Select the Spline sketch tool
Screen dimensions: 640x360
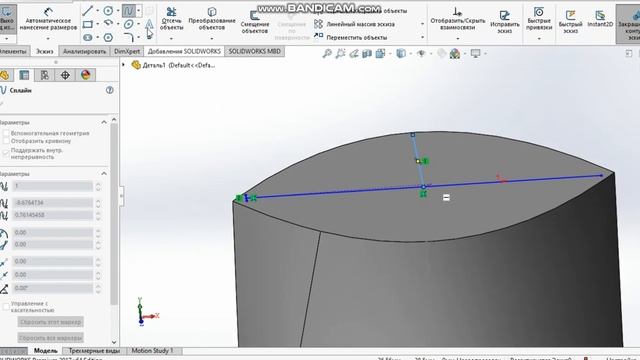[x=128, y=11]
